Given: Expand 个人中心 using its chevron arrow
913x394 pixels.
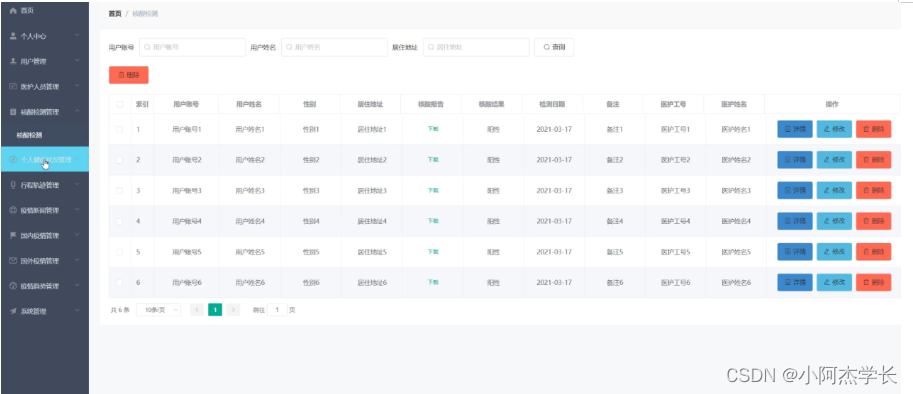Looking at the screenshot, I should (77, 36).
